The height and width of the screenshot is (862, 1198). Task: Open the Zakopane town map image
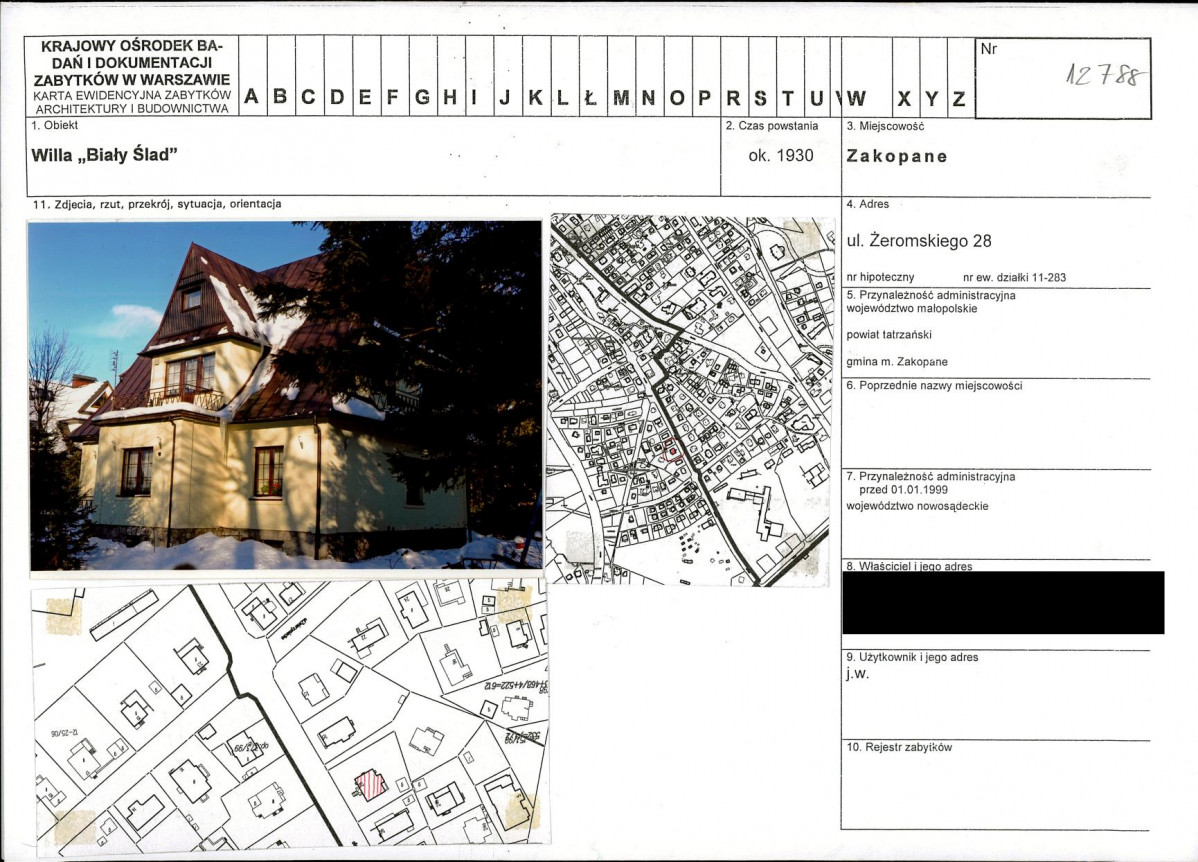[691, 399]
